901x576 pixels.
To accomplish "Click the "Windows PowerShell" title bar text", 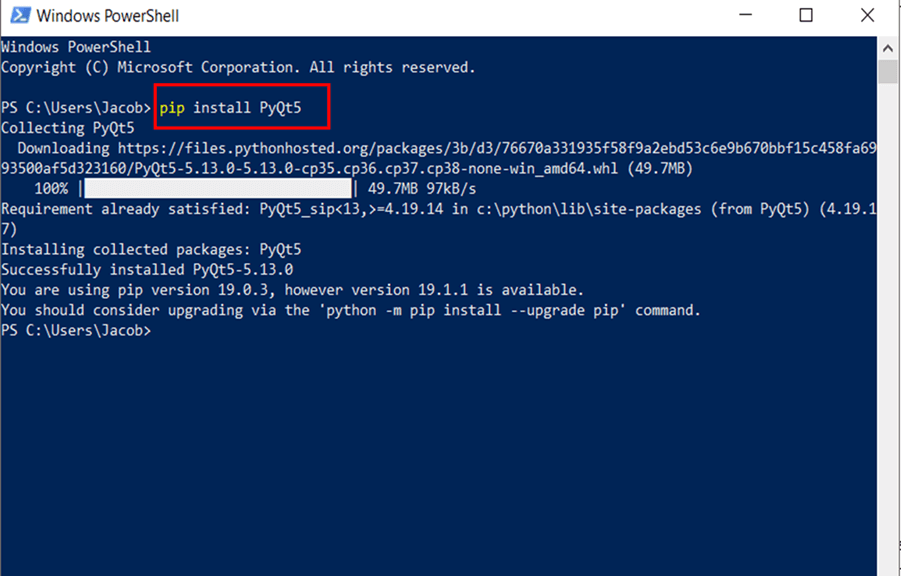I will (108, 17).
